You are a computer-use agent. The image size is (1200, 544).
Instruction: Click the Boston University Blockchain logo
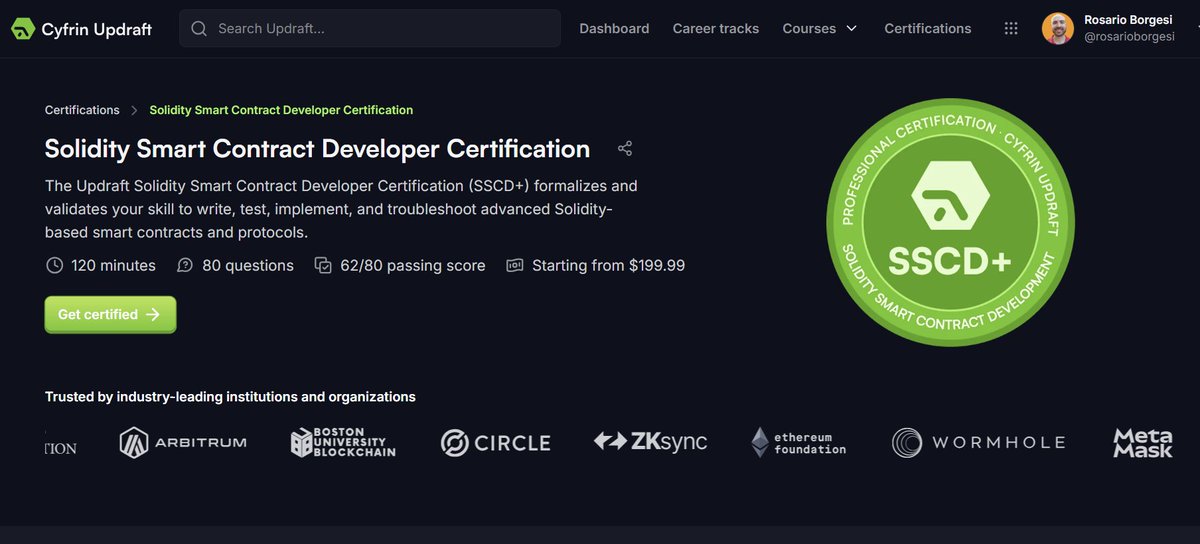click(x=343, y=442)
